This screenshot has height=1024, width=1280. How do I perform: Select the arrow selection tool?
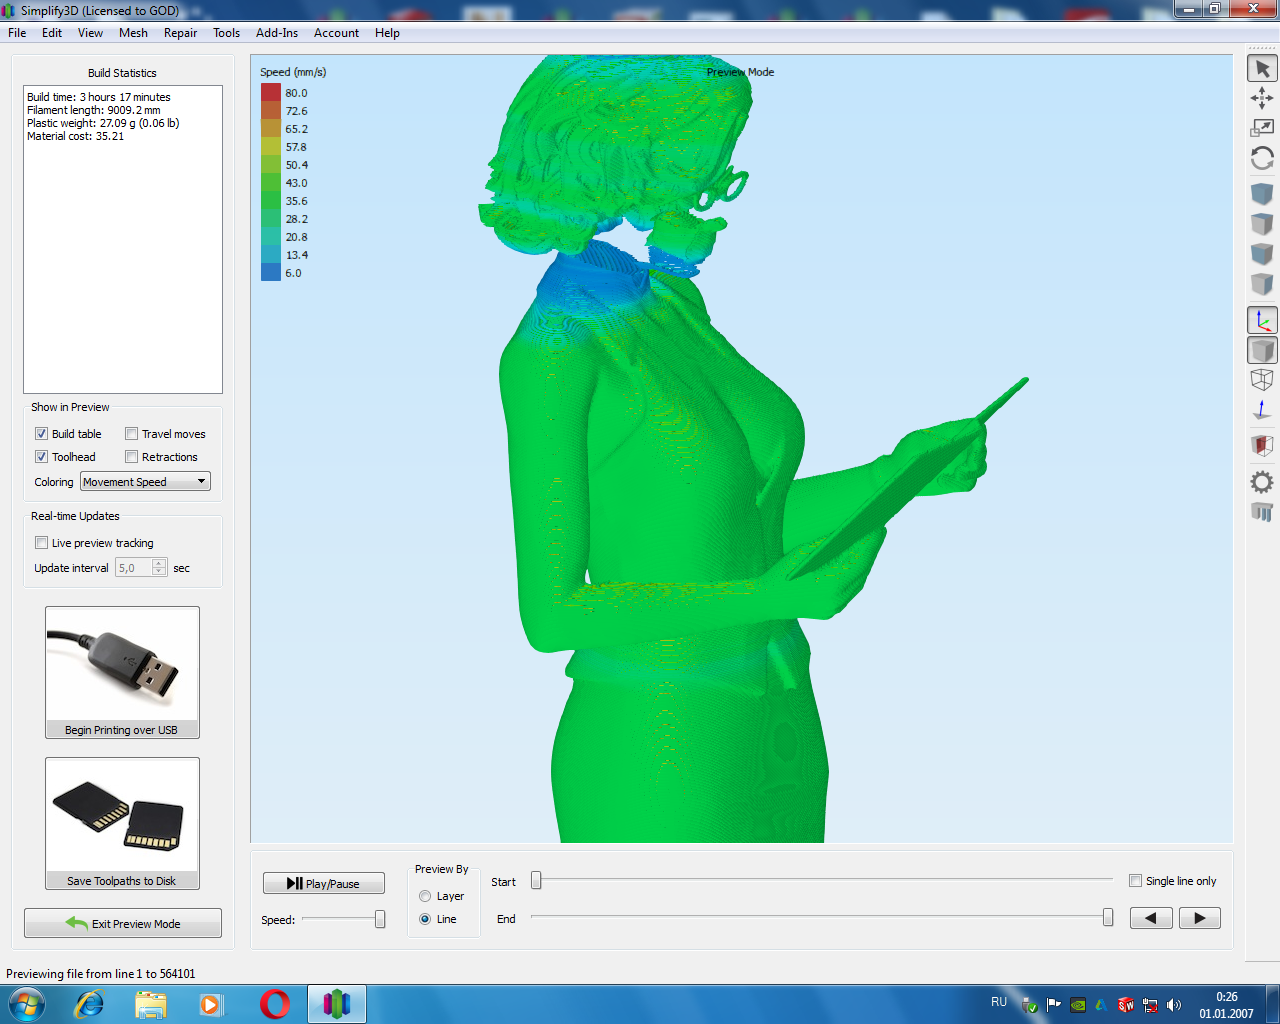click(1262, 68)
